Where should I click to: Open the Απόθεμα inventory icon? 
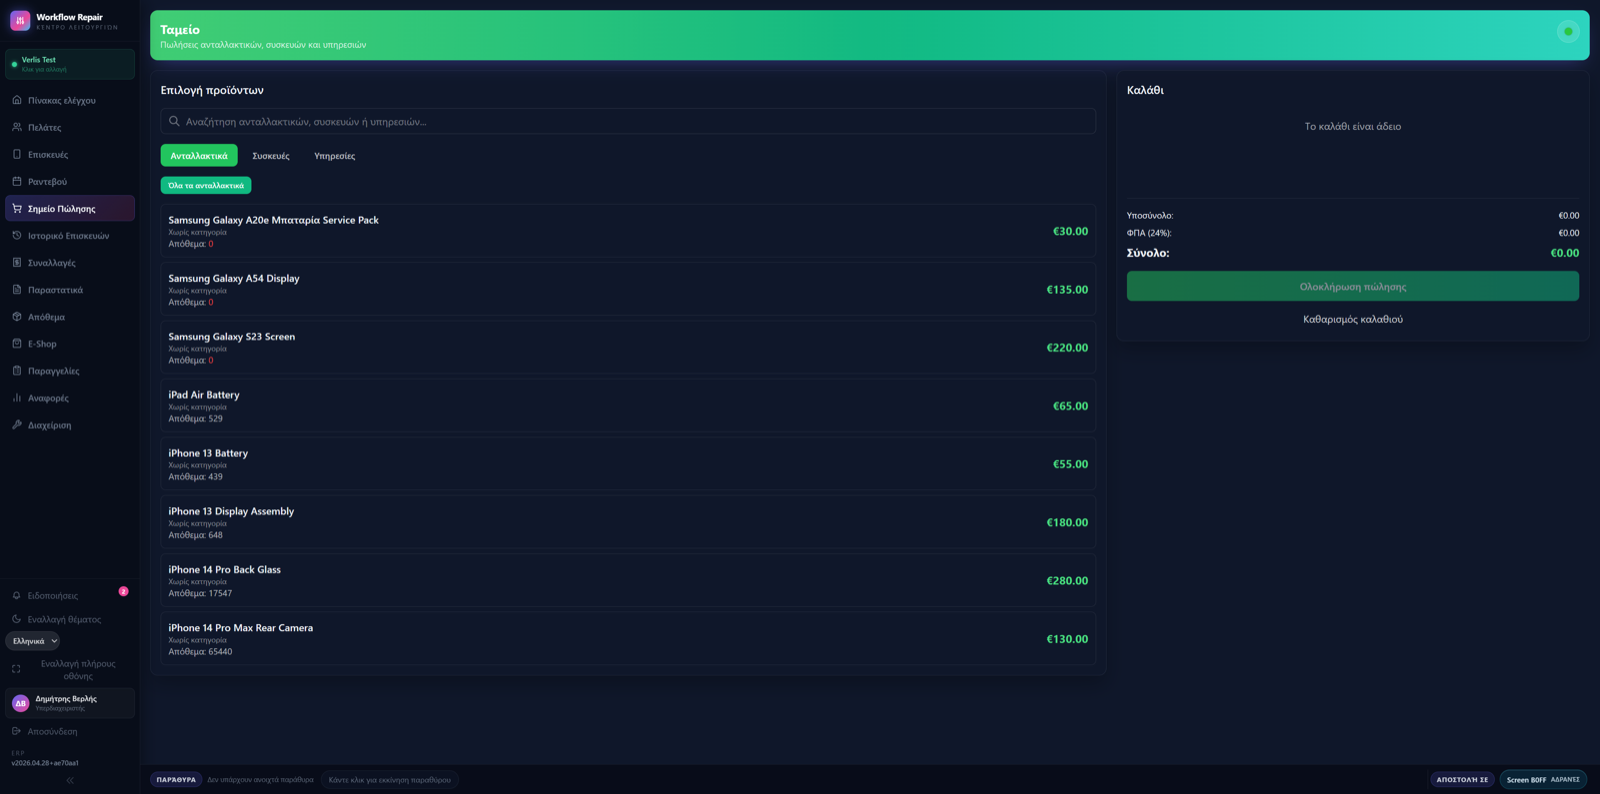pos(17,316)
